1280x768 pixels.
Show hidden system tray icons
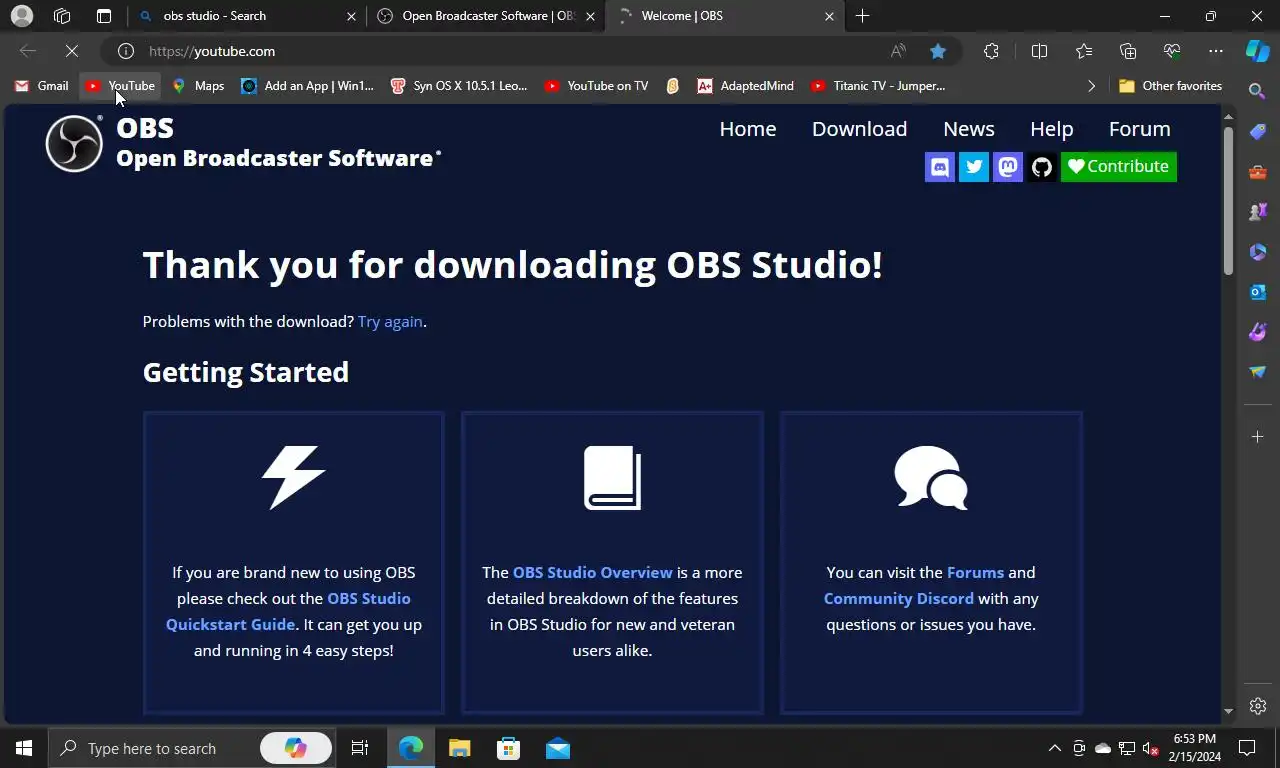pos(1054,748)
